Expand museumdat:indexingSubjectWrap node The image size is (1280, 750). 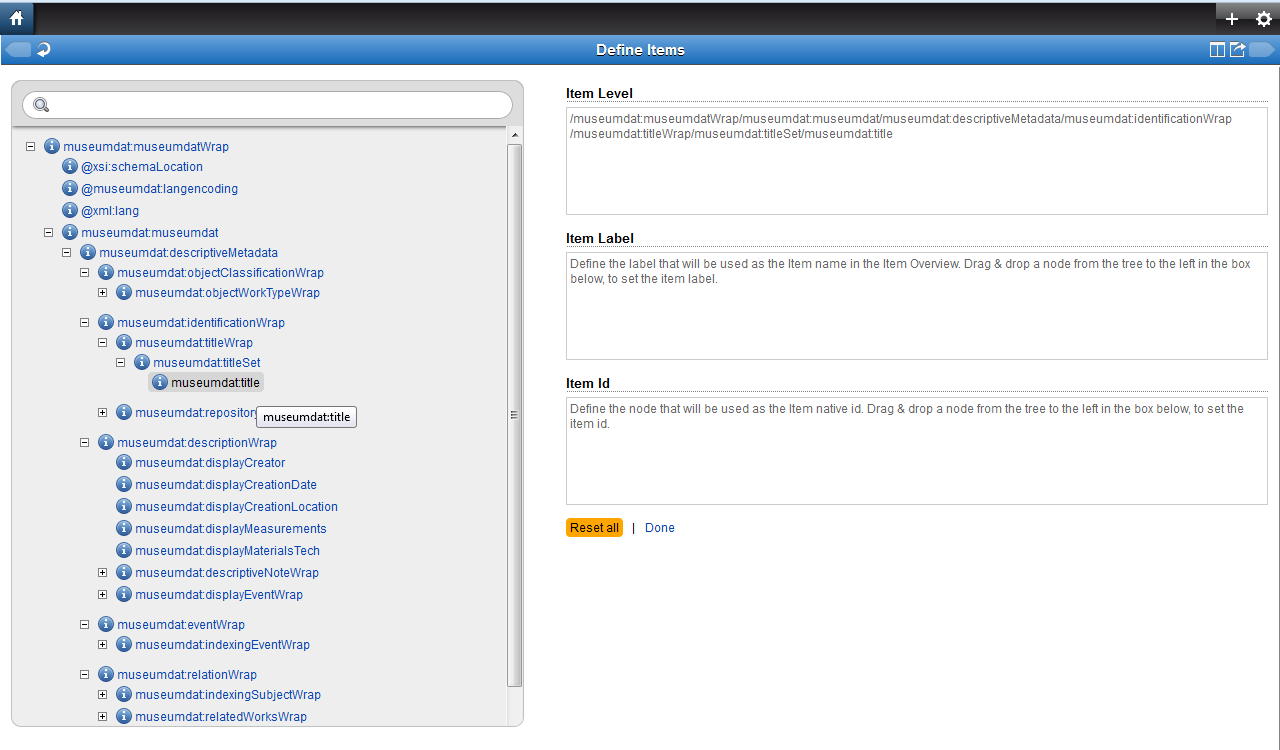[x=102, y=694]
